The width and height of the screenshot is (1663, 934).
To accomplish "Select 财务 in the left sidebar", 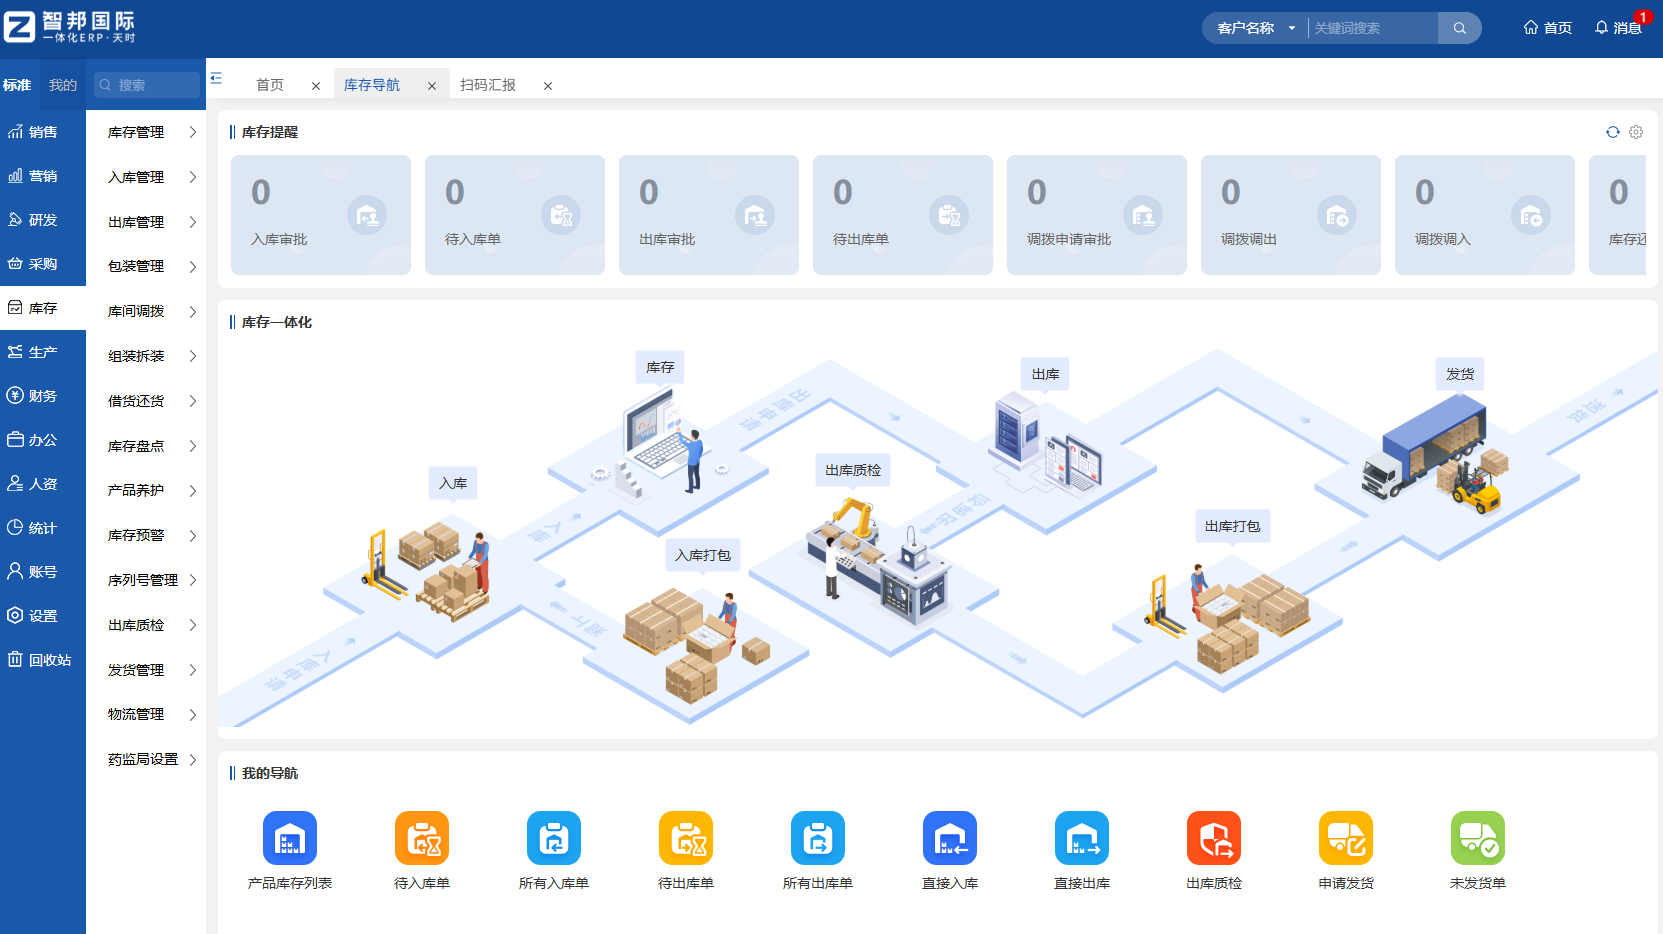I will (x=42, y=396).
